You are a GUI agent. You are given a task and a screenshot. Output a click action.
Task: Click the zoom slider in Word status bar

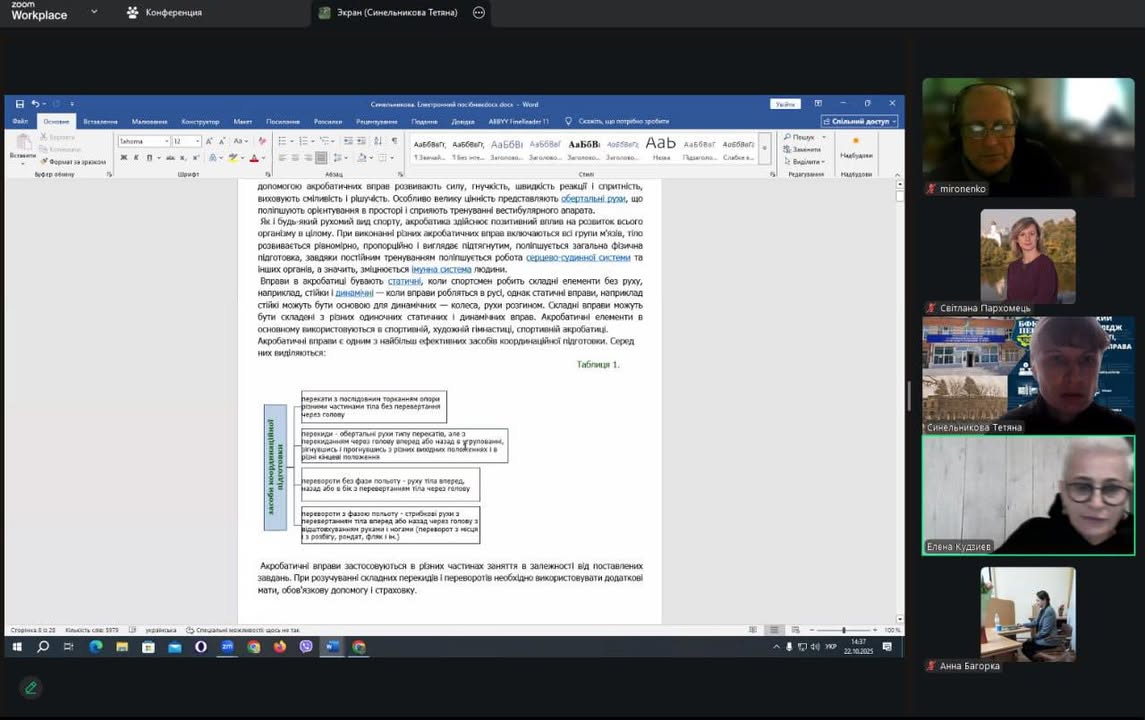coord(843,630)
